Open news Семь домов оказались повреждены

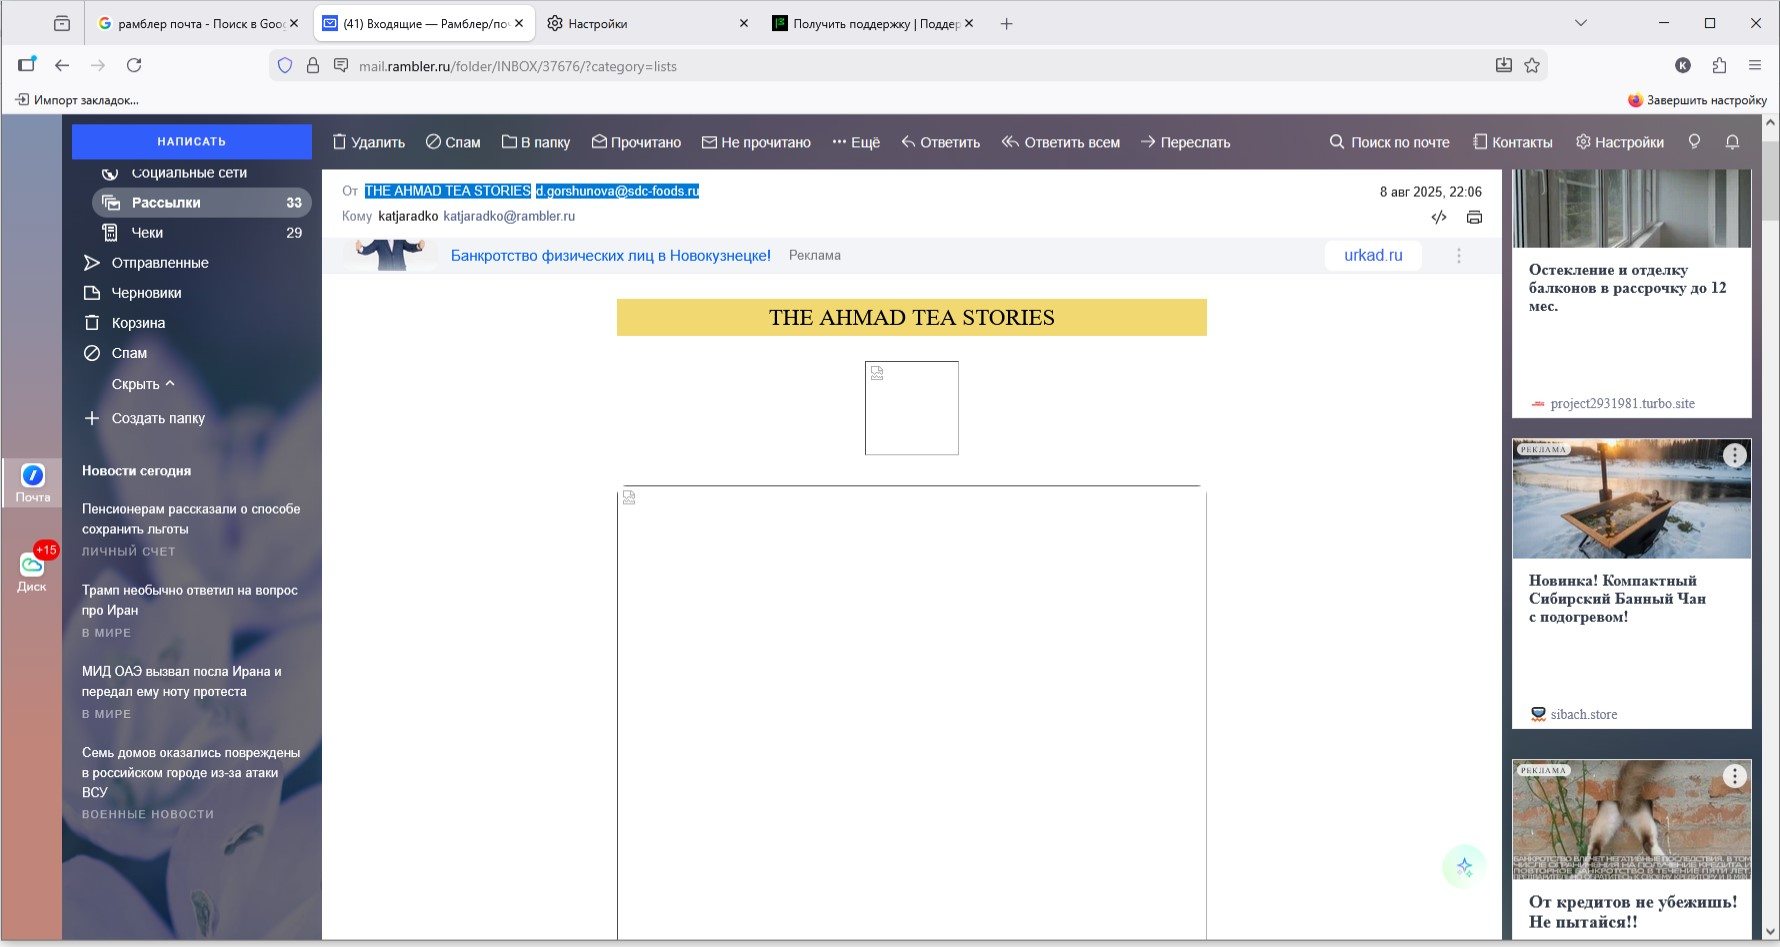point(191,772)
